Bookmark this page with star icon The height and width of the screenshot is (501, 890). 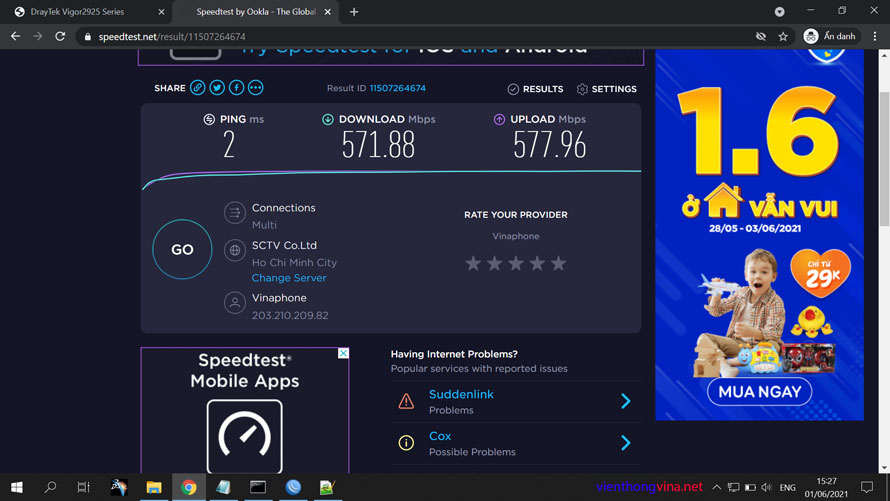[x=783, y=36]
